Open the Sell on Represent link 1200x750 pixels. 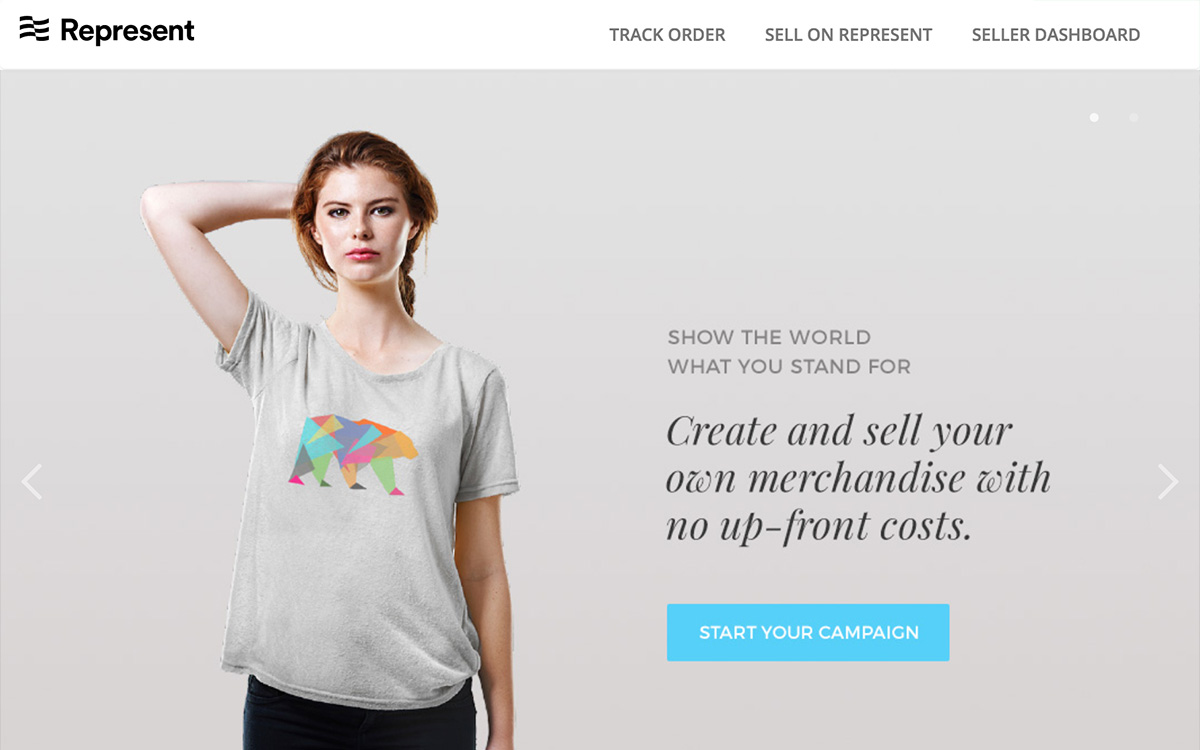848,35
